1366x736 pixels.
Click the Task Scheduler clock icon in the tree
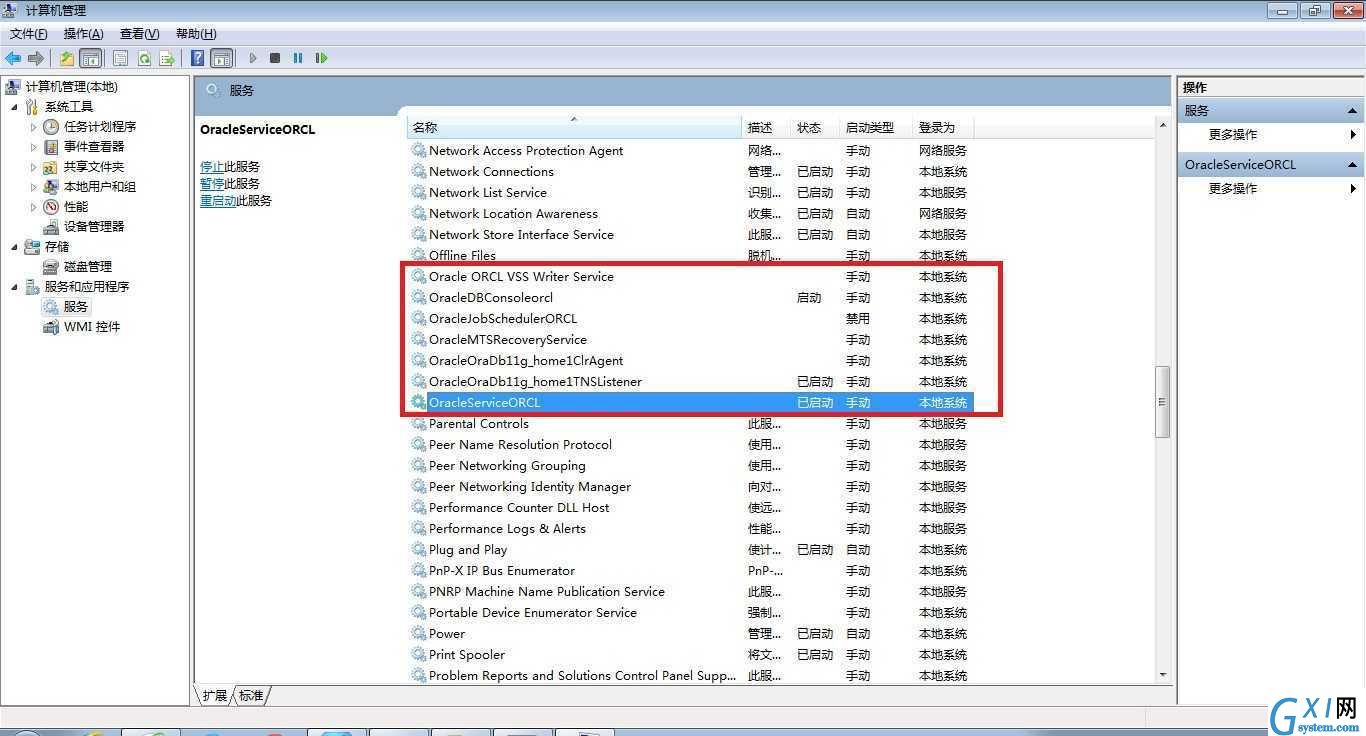pos(51,126)
